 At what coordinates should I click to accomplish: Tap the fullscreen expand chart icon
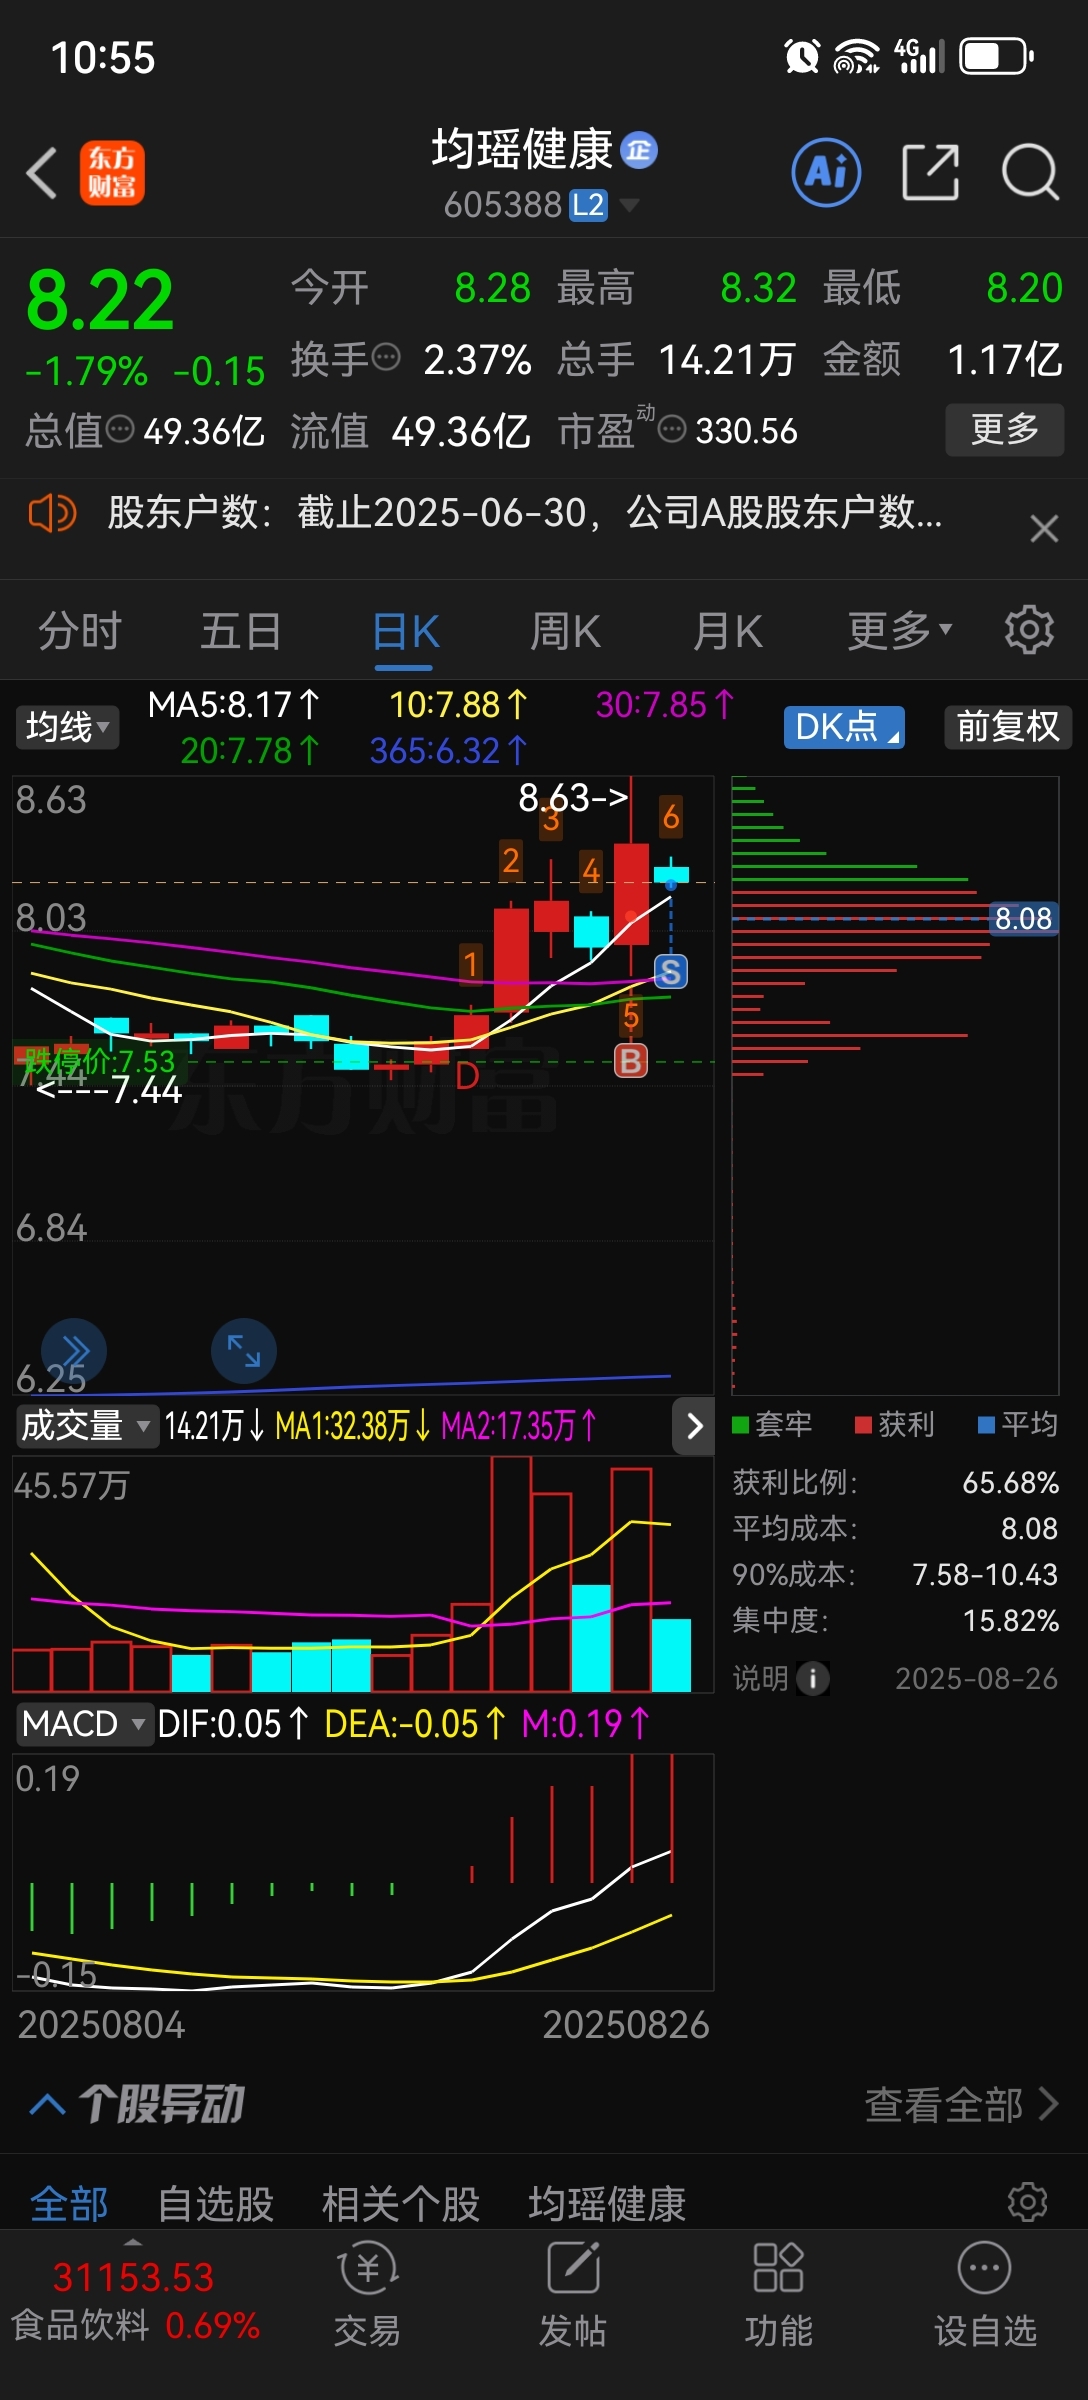244,1351
